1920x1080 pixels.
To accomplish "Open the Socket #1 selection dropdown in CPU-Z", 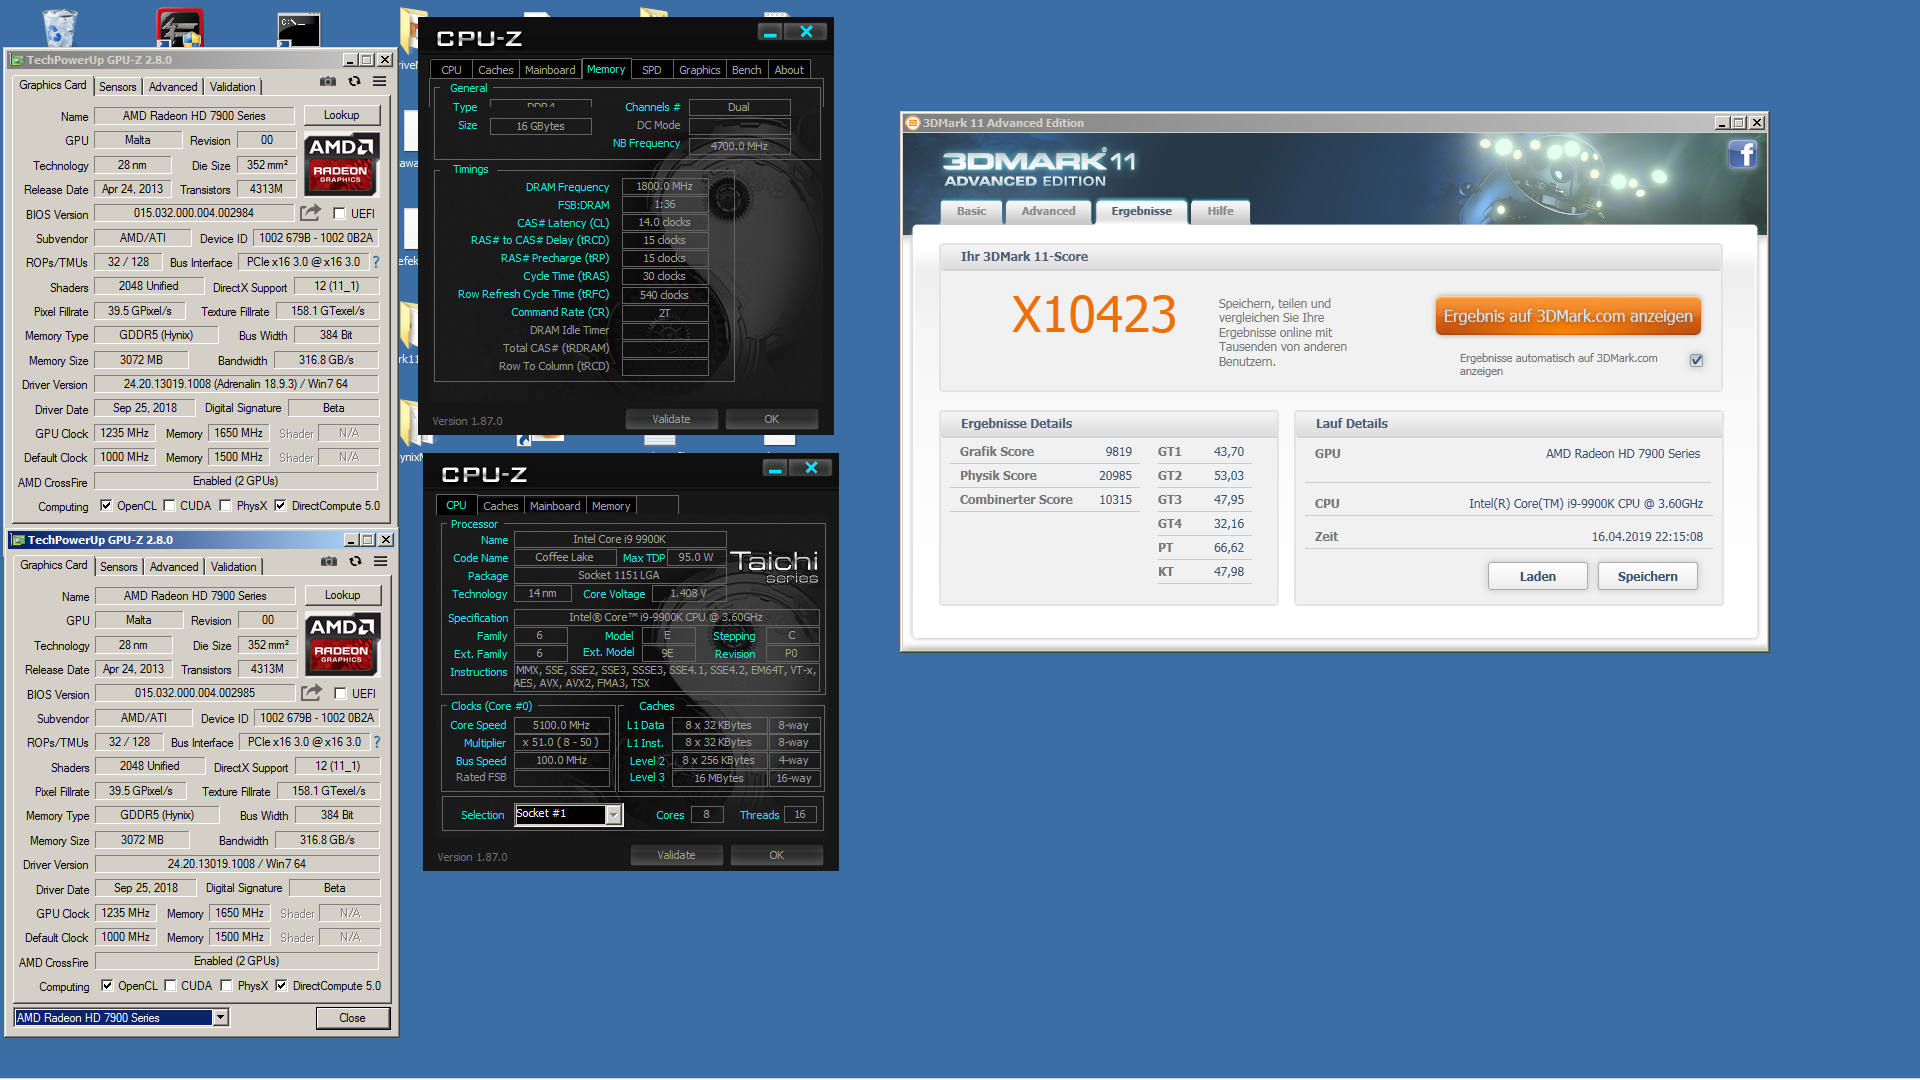I will click(614, 815).
